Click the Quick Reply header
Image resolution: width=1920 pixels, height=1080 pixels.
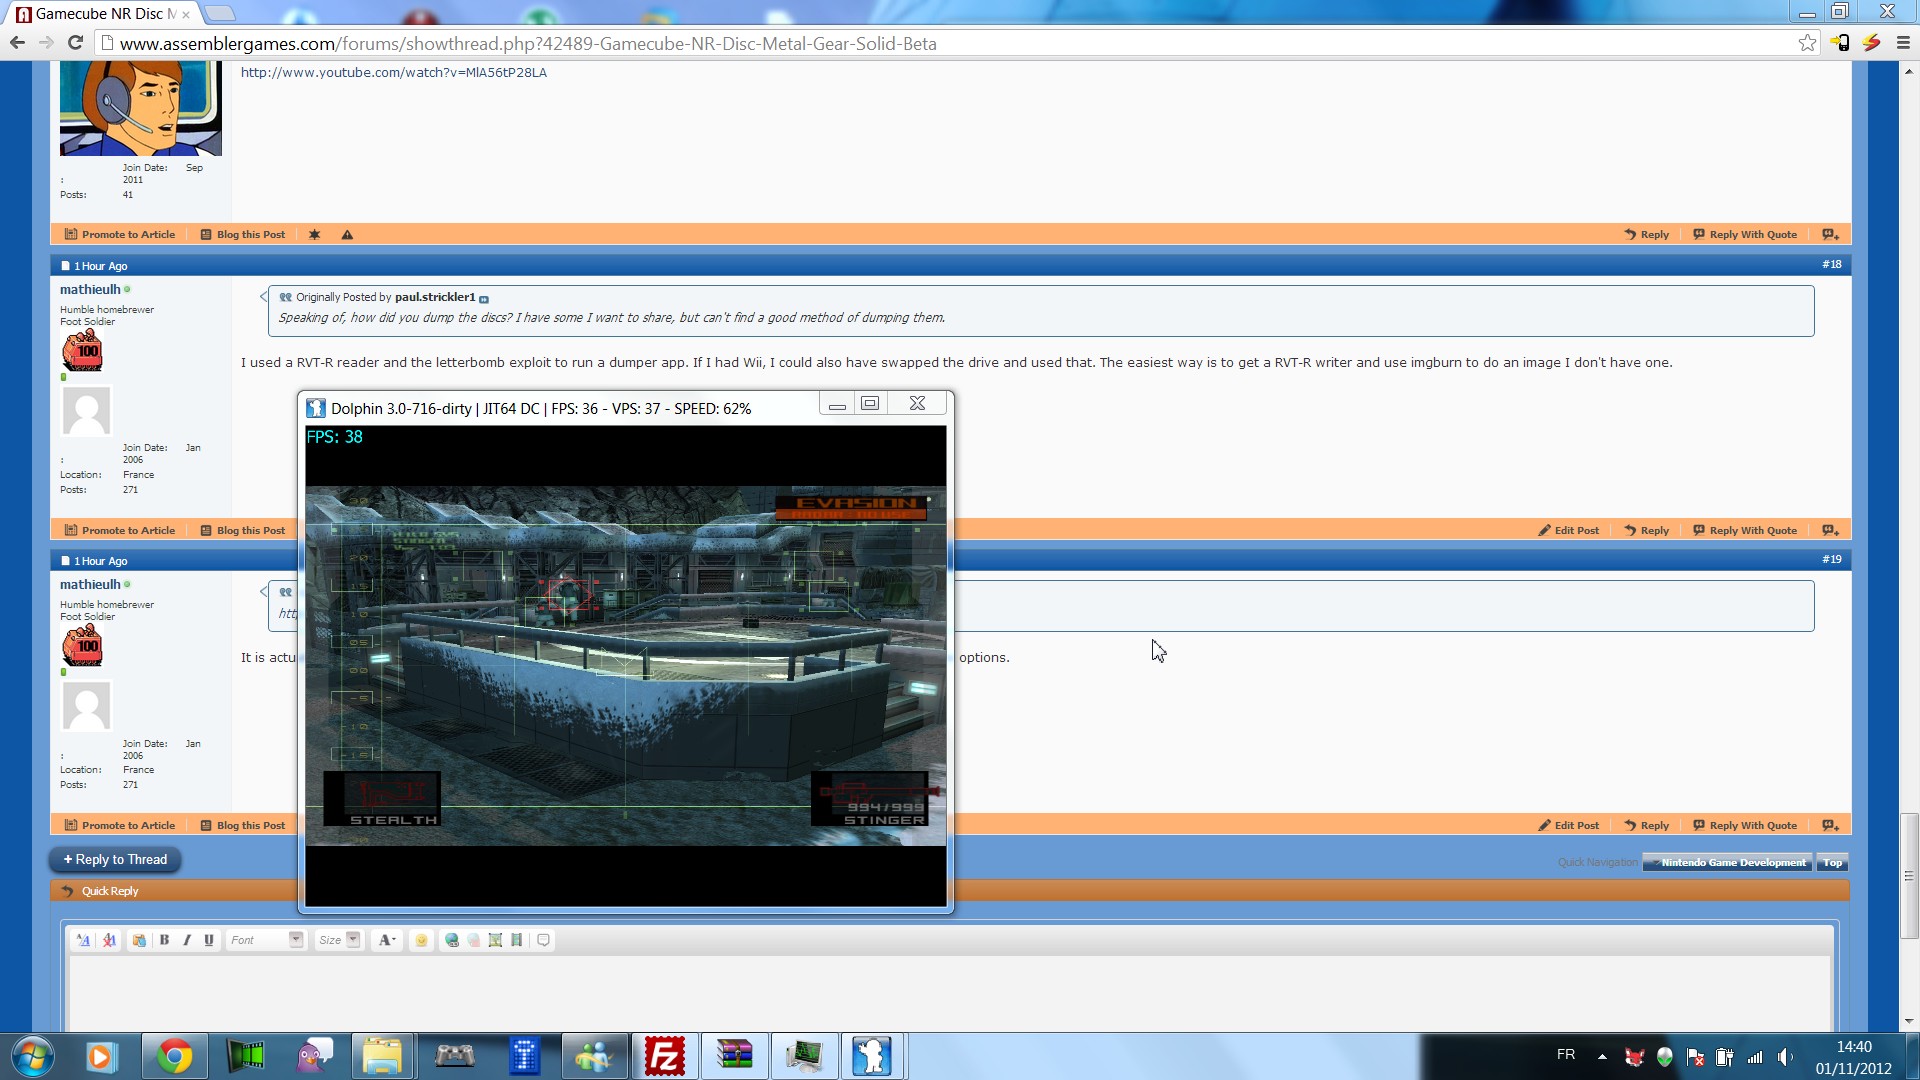coord(110,891)
